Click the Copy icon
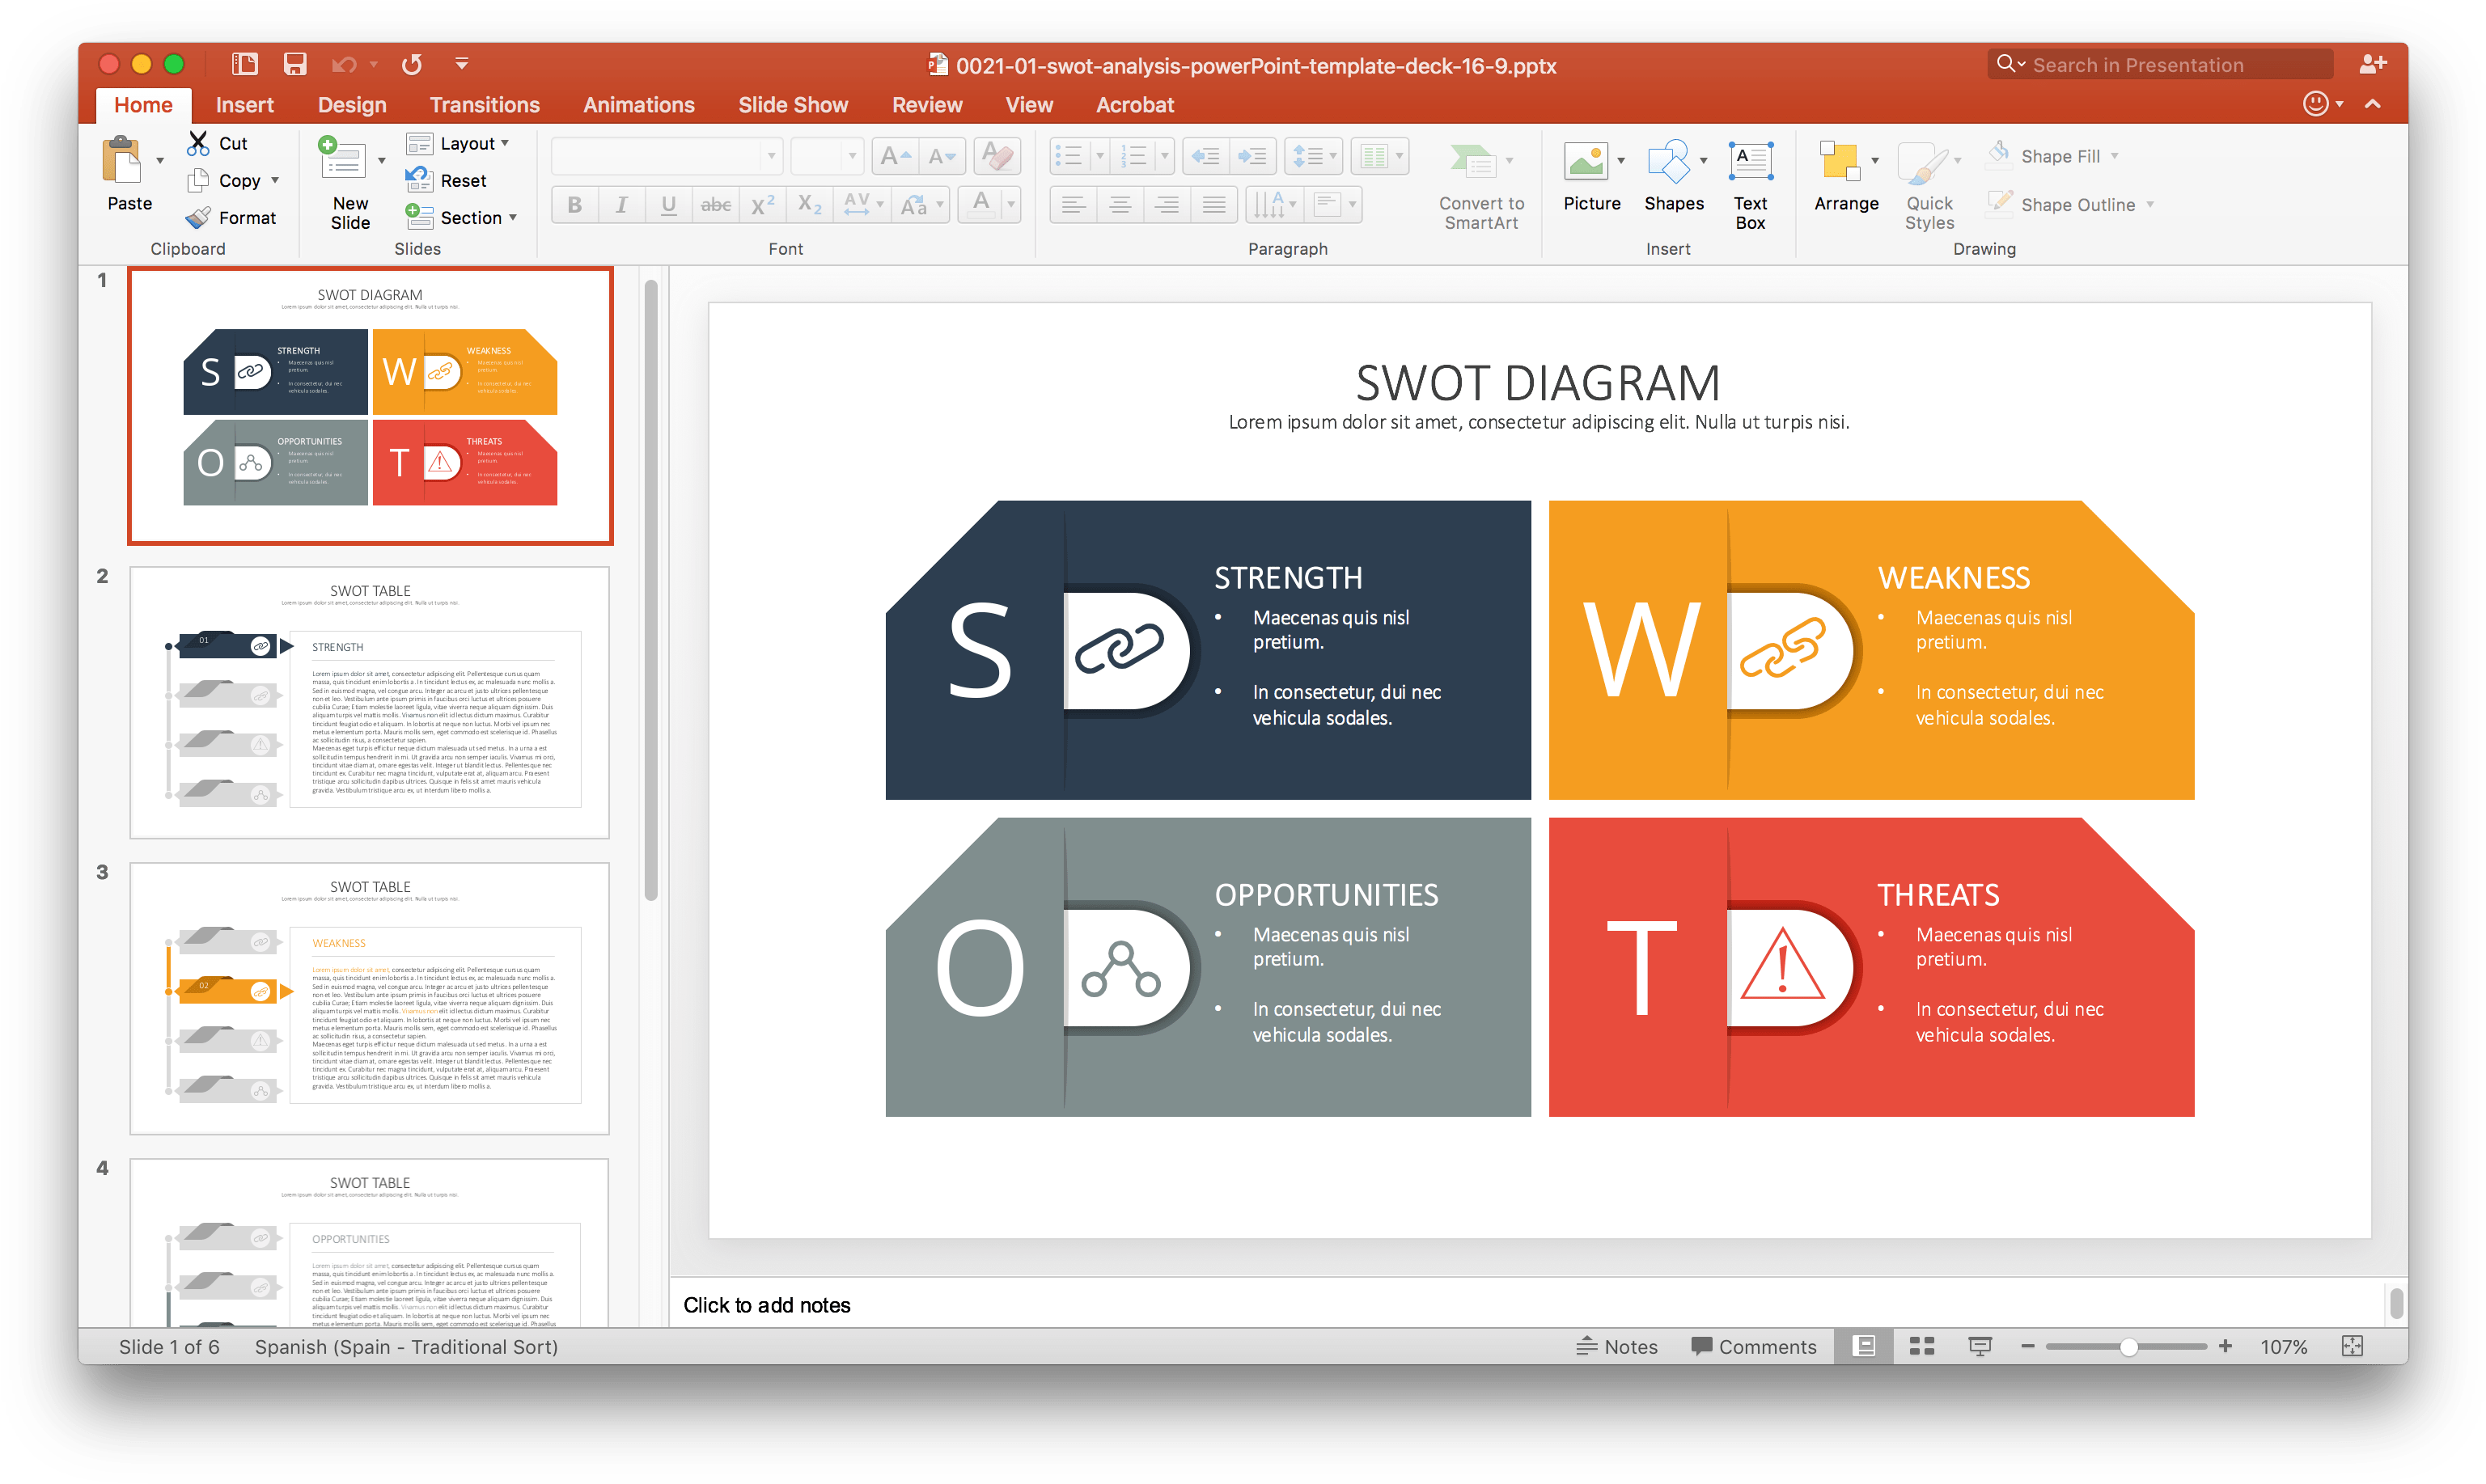Screen dimensions: 2486x1484 pos(198,181)
